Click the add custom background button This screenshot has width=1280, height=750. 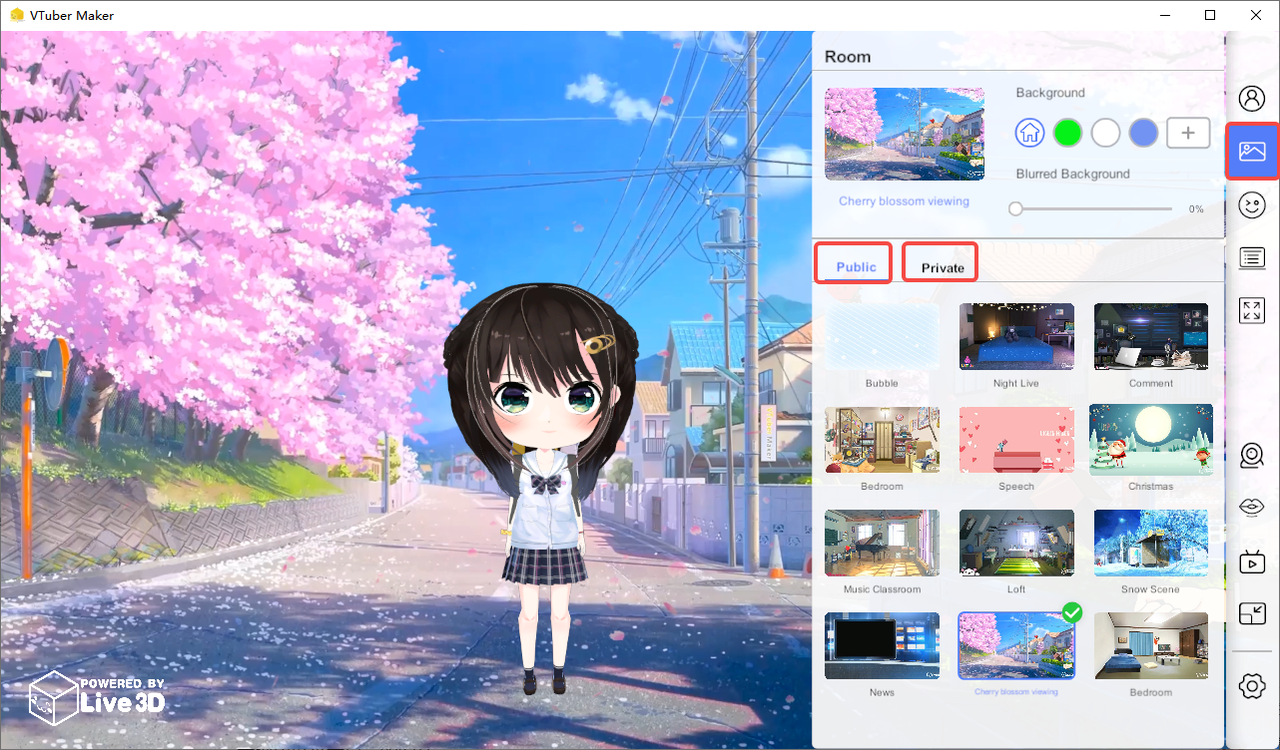1188,132
